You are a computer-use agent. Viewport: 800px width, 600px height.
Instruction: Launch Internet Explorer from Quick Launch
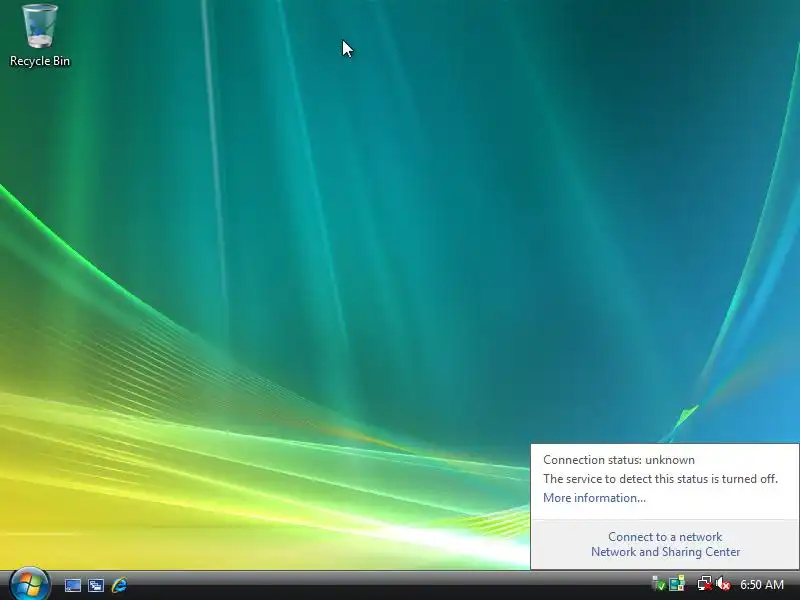tap(119, 585)
